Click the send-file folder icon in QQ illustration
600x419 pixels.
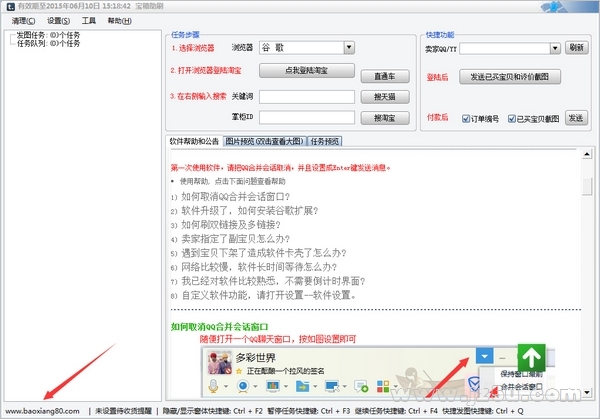302,386
